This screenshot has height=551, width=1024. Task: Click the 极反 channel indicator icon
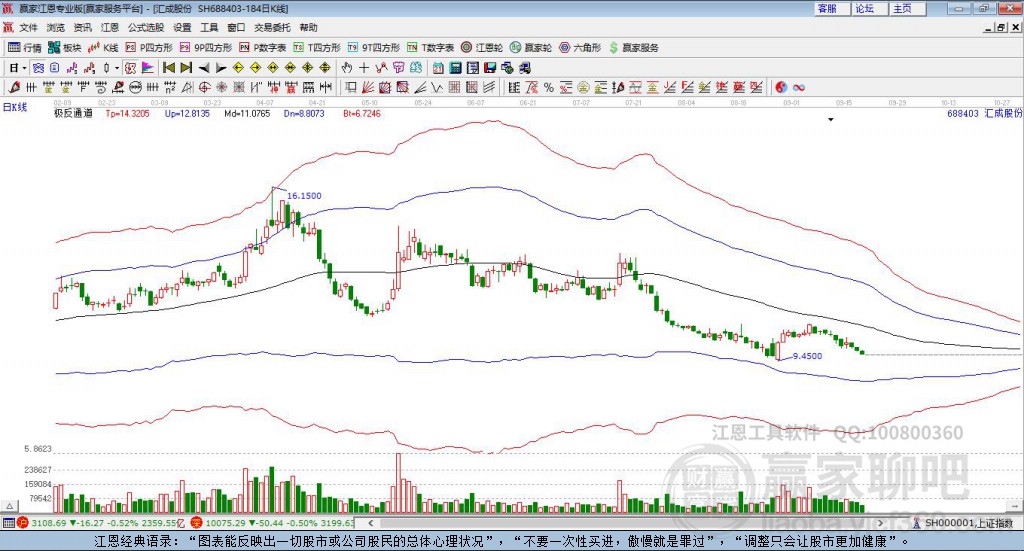tap(130, 68)
